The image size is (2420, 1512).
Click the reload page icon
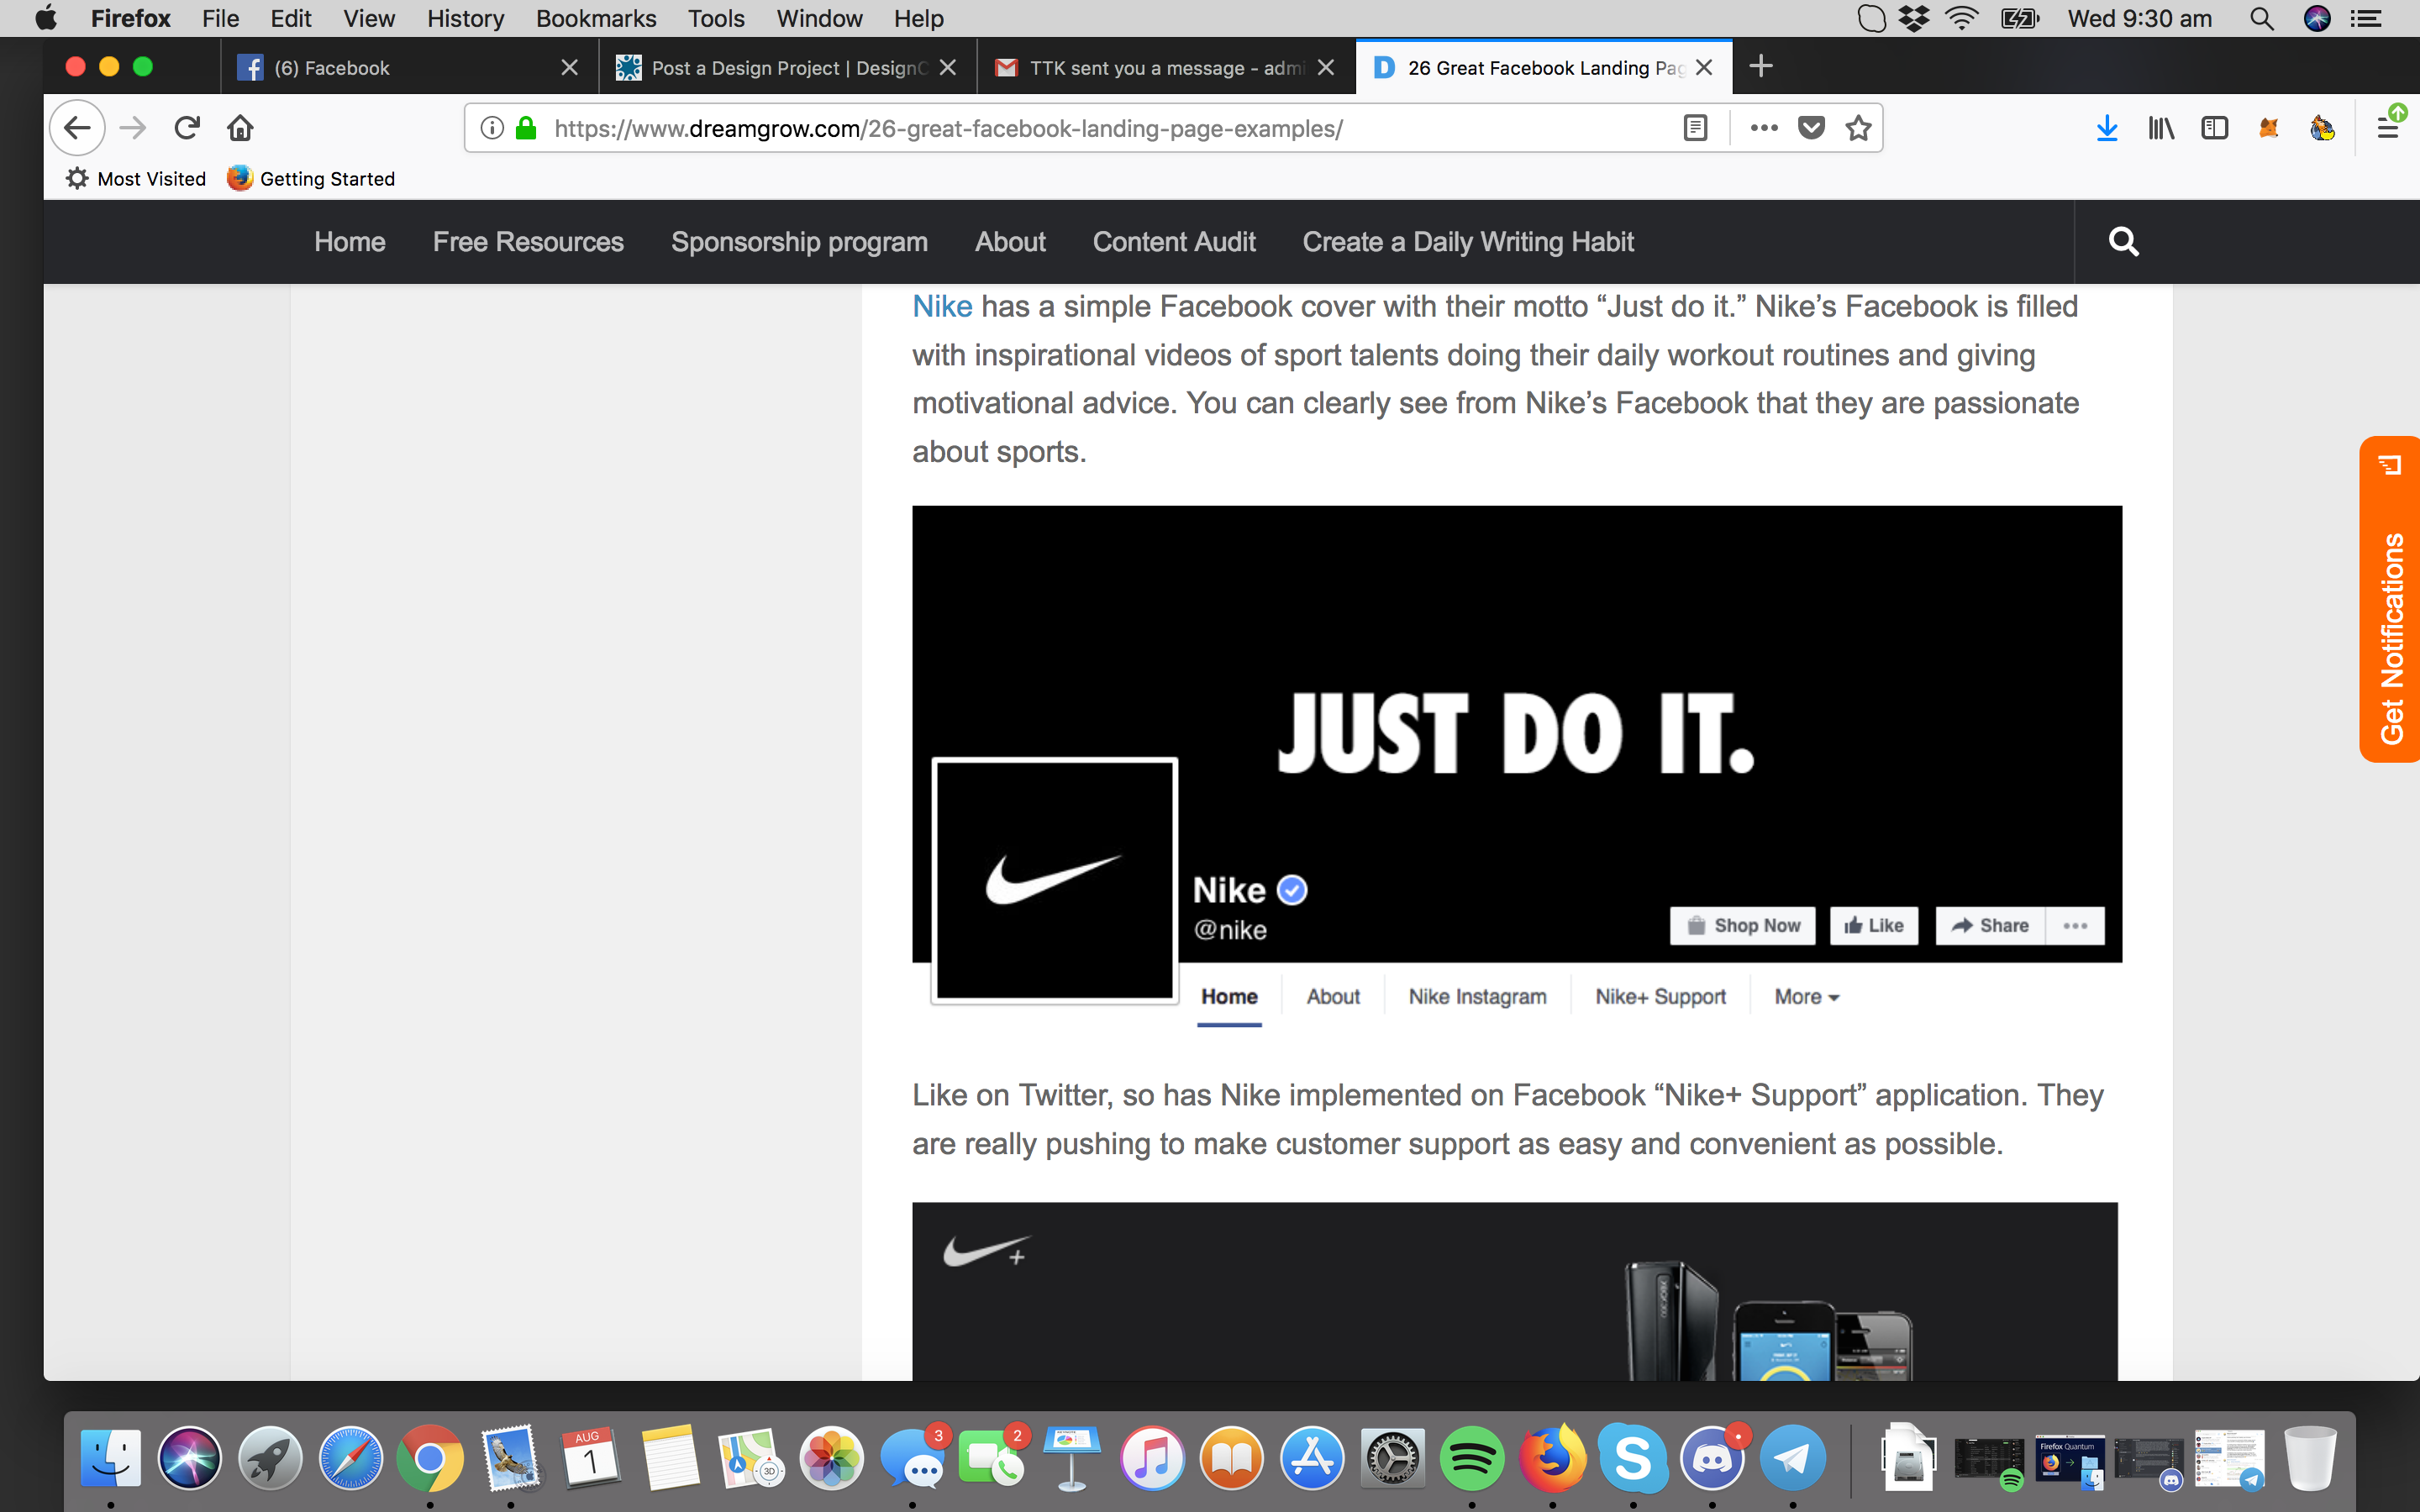[187, 128]
